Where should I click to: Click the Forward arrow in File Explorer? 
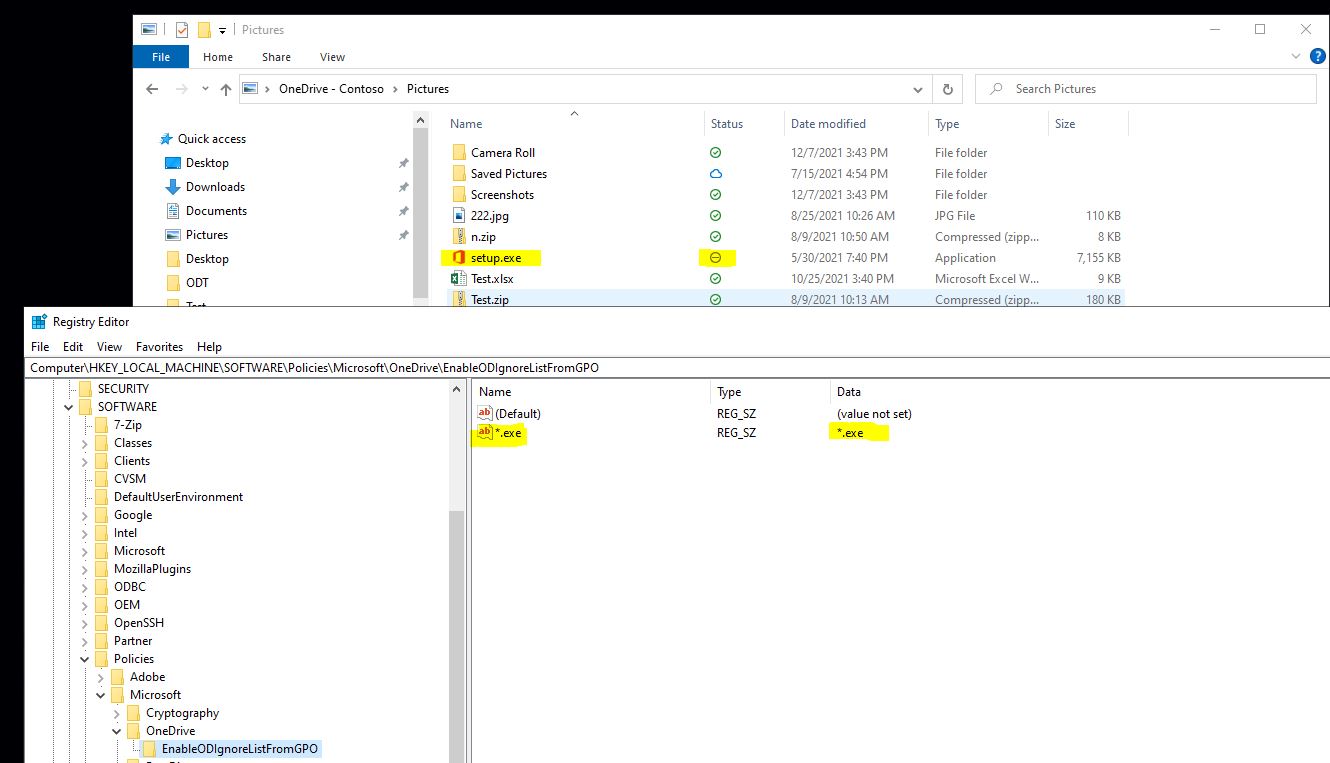(x=181, y=89)
